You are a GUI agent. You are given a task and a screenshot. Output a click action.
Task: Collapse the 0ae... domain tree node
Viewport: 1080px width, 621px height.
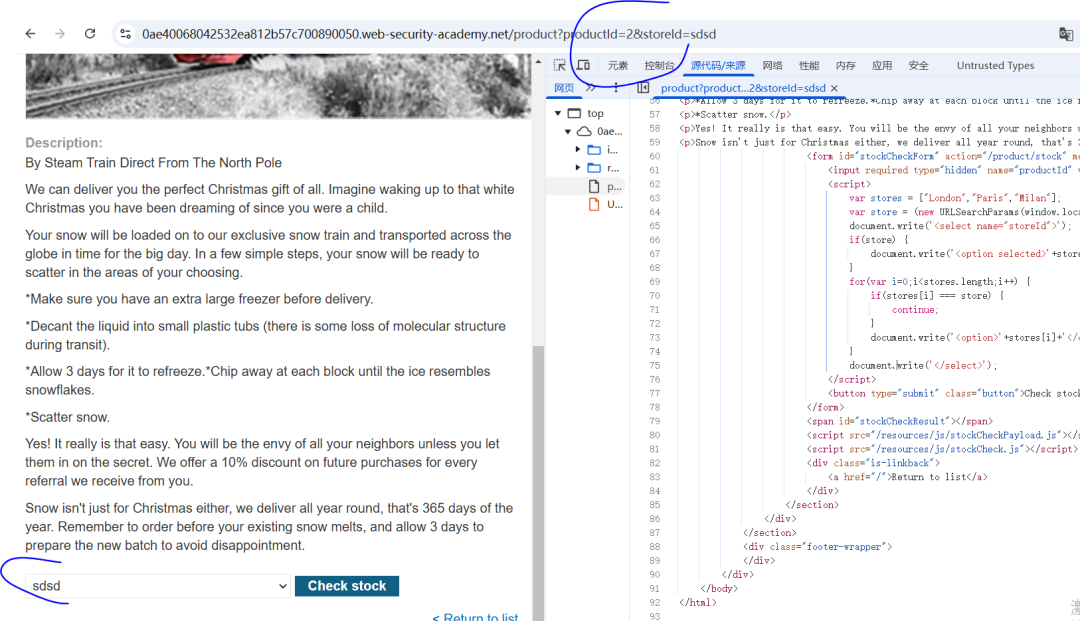tap(568, 131)
